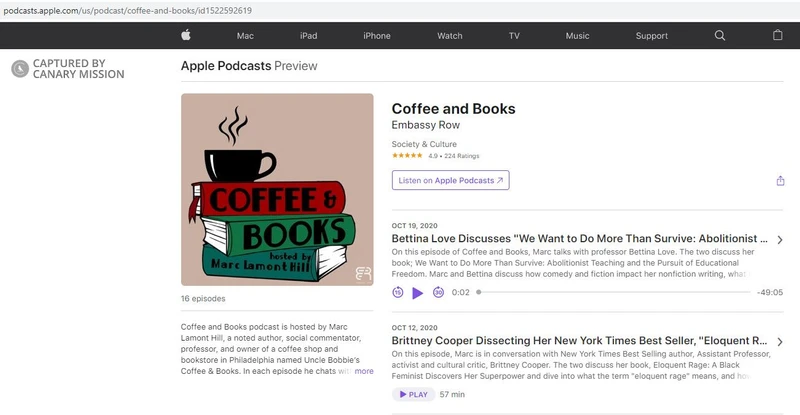Expand chevron next to Bettina Love episode
The image size is (800, 415).
click(x=780, y=239)
